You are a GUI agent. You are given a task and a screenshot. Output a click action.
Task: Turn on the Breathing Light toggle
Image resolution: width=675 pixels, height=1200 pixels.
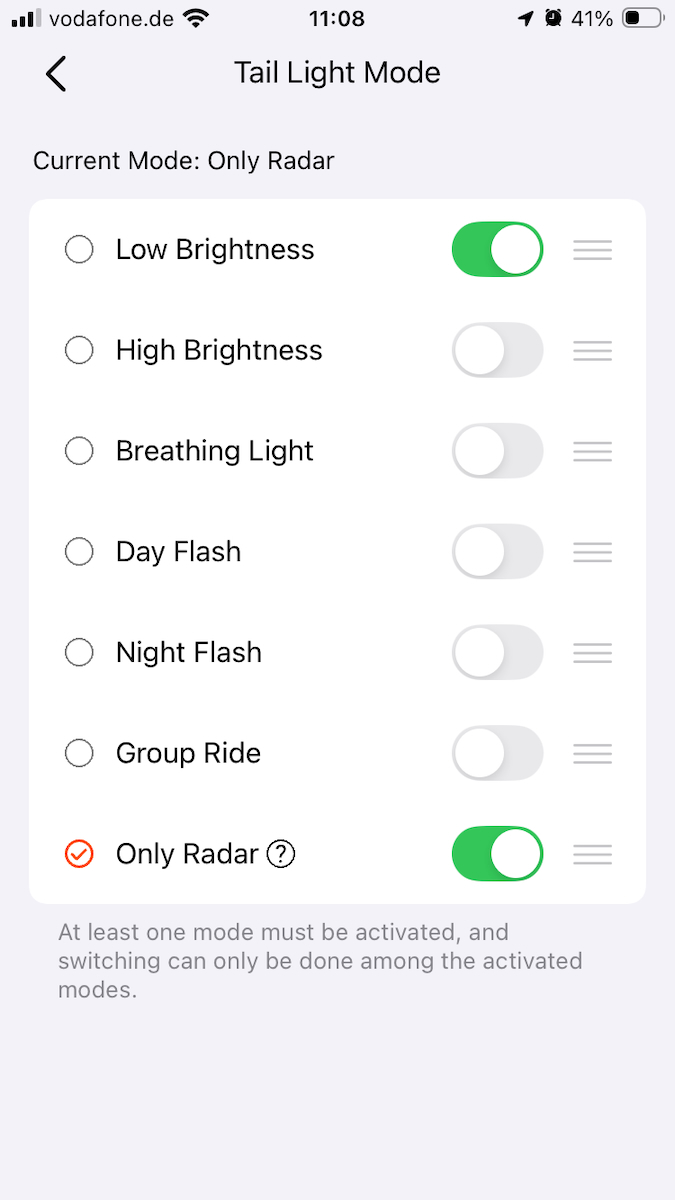pyautogui.click(x=498, y=451)
